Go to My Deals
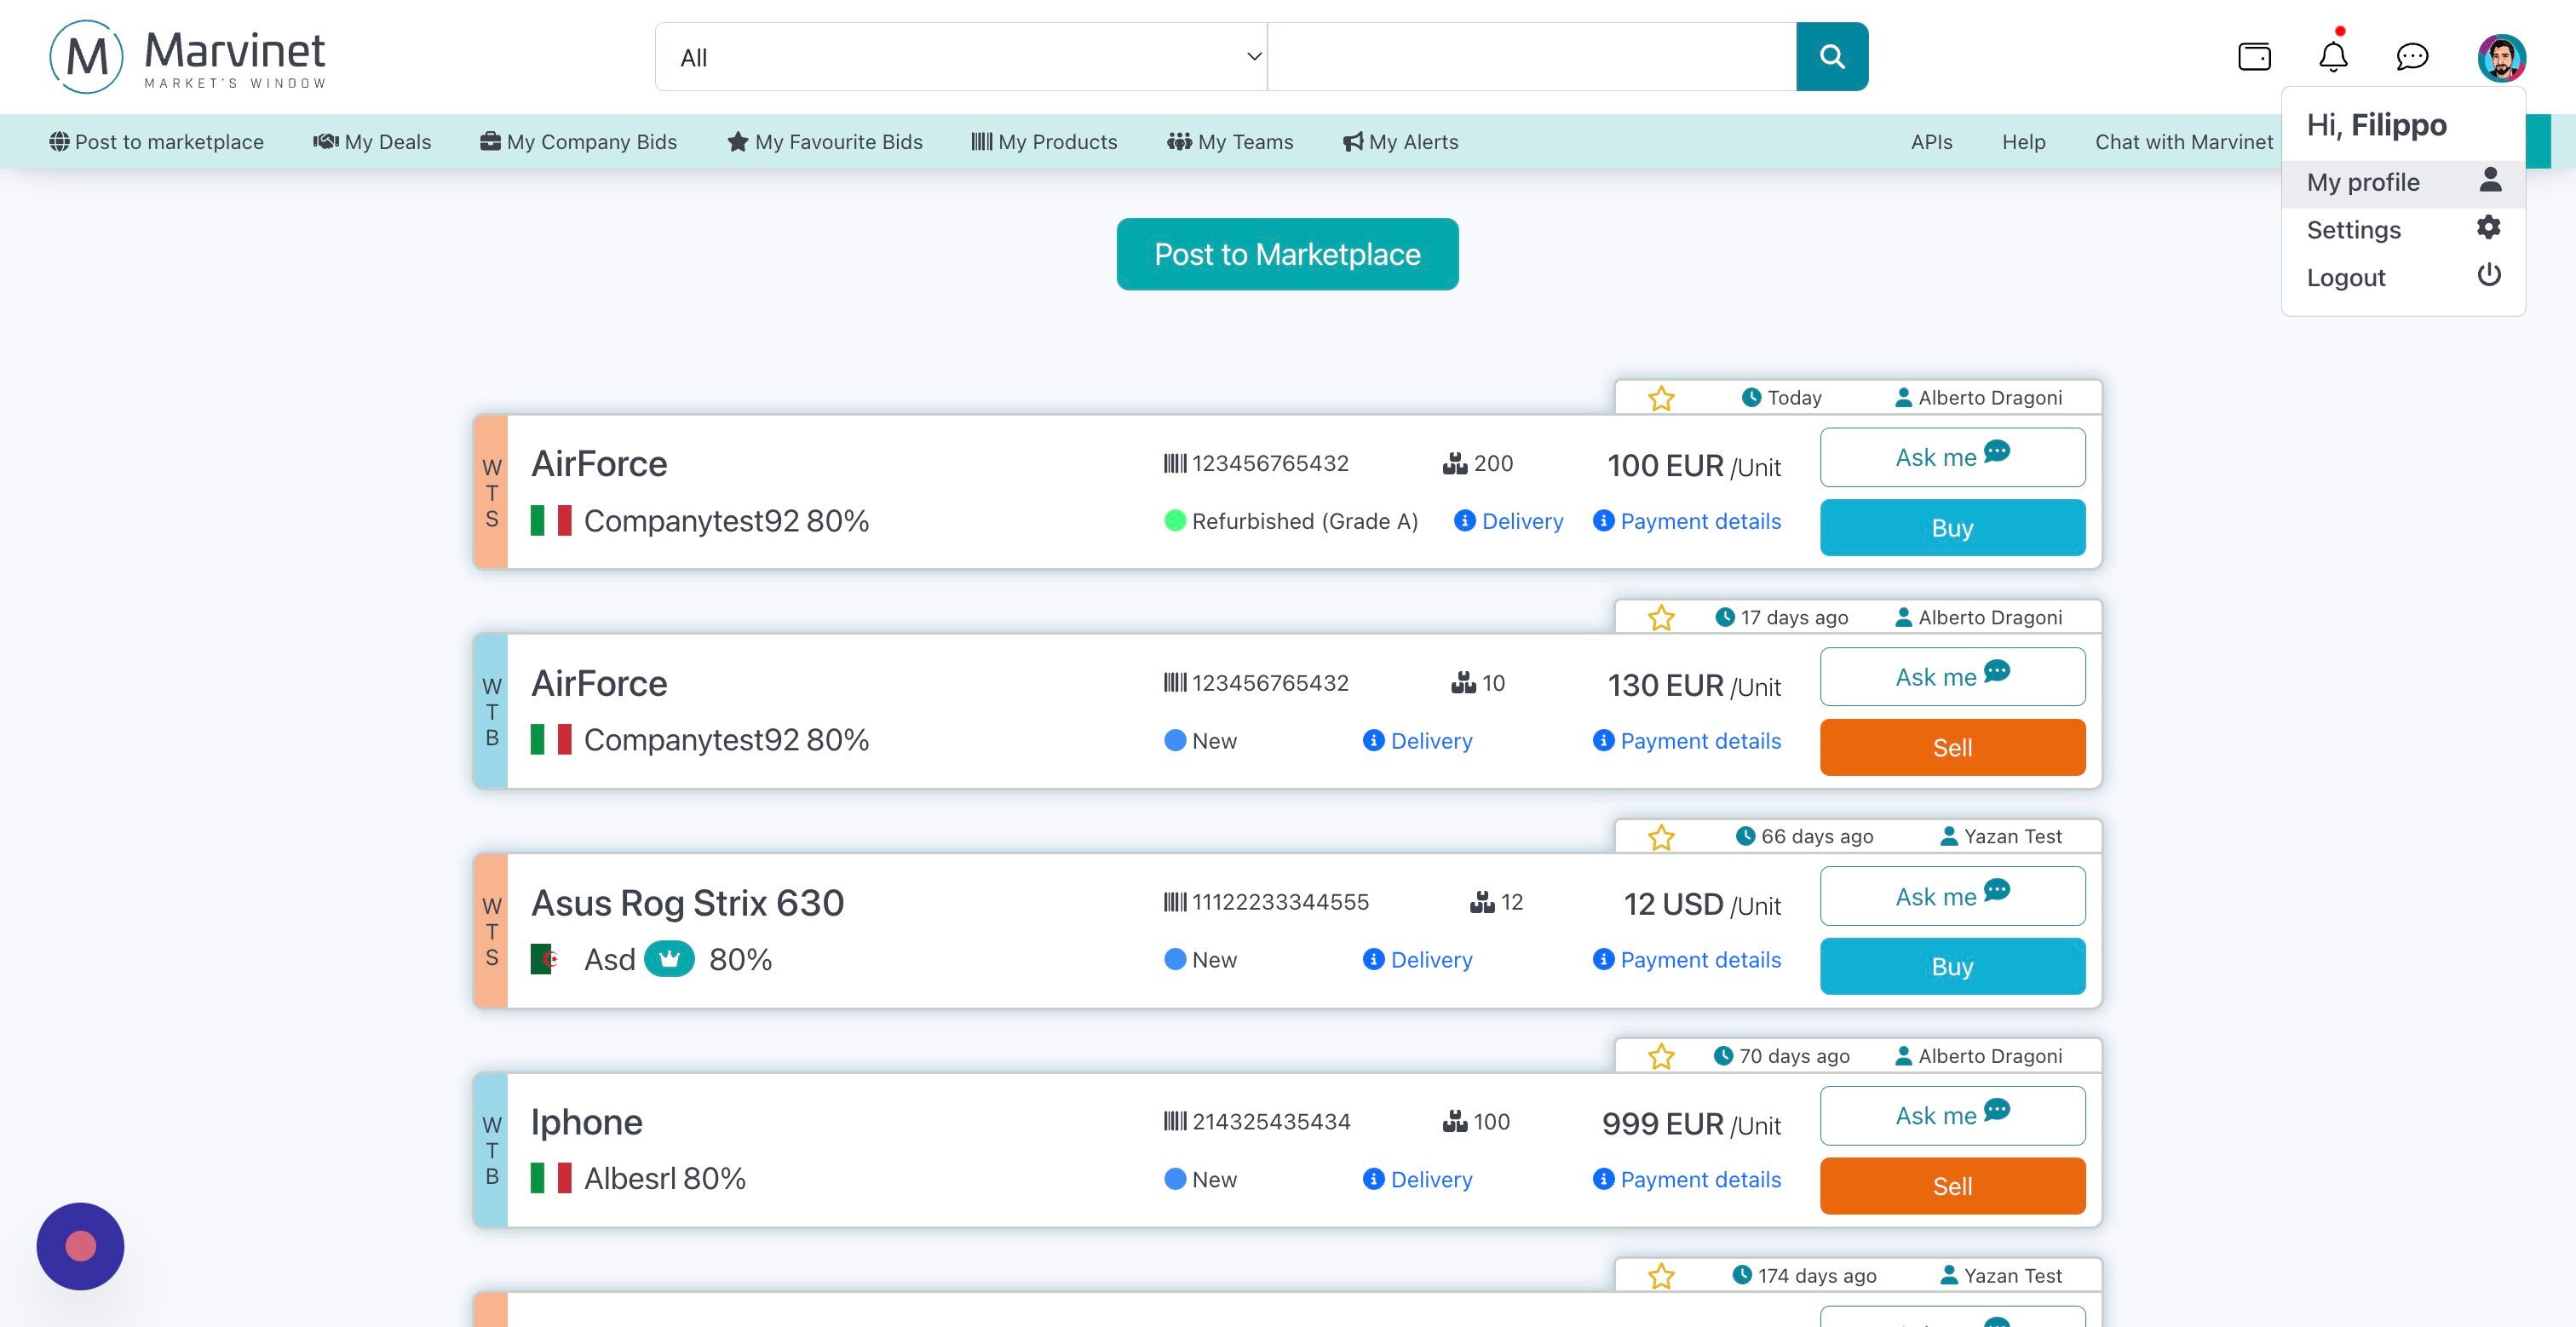The image size is (2576, 1327). click(x=372, y=142)
